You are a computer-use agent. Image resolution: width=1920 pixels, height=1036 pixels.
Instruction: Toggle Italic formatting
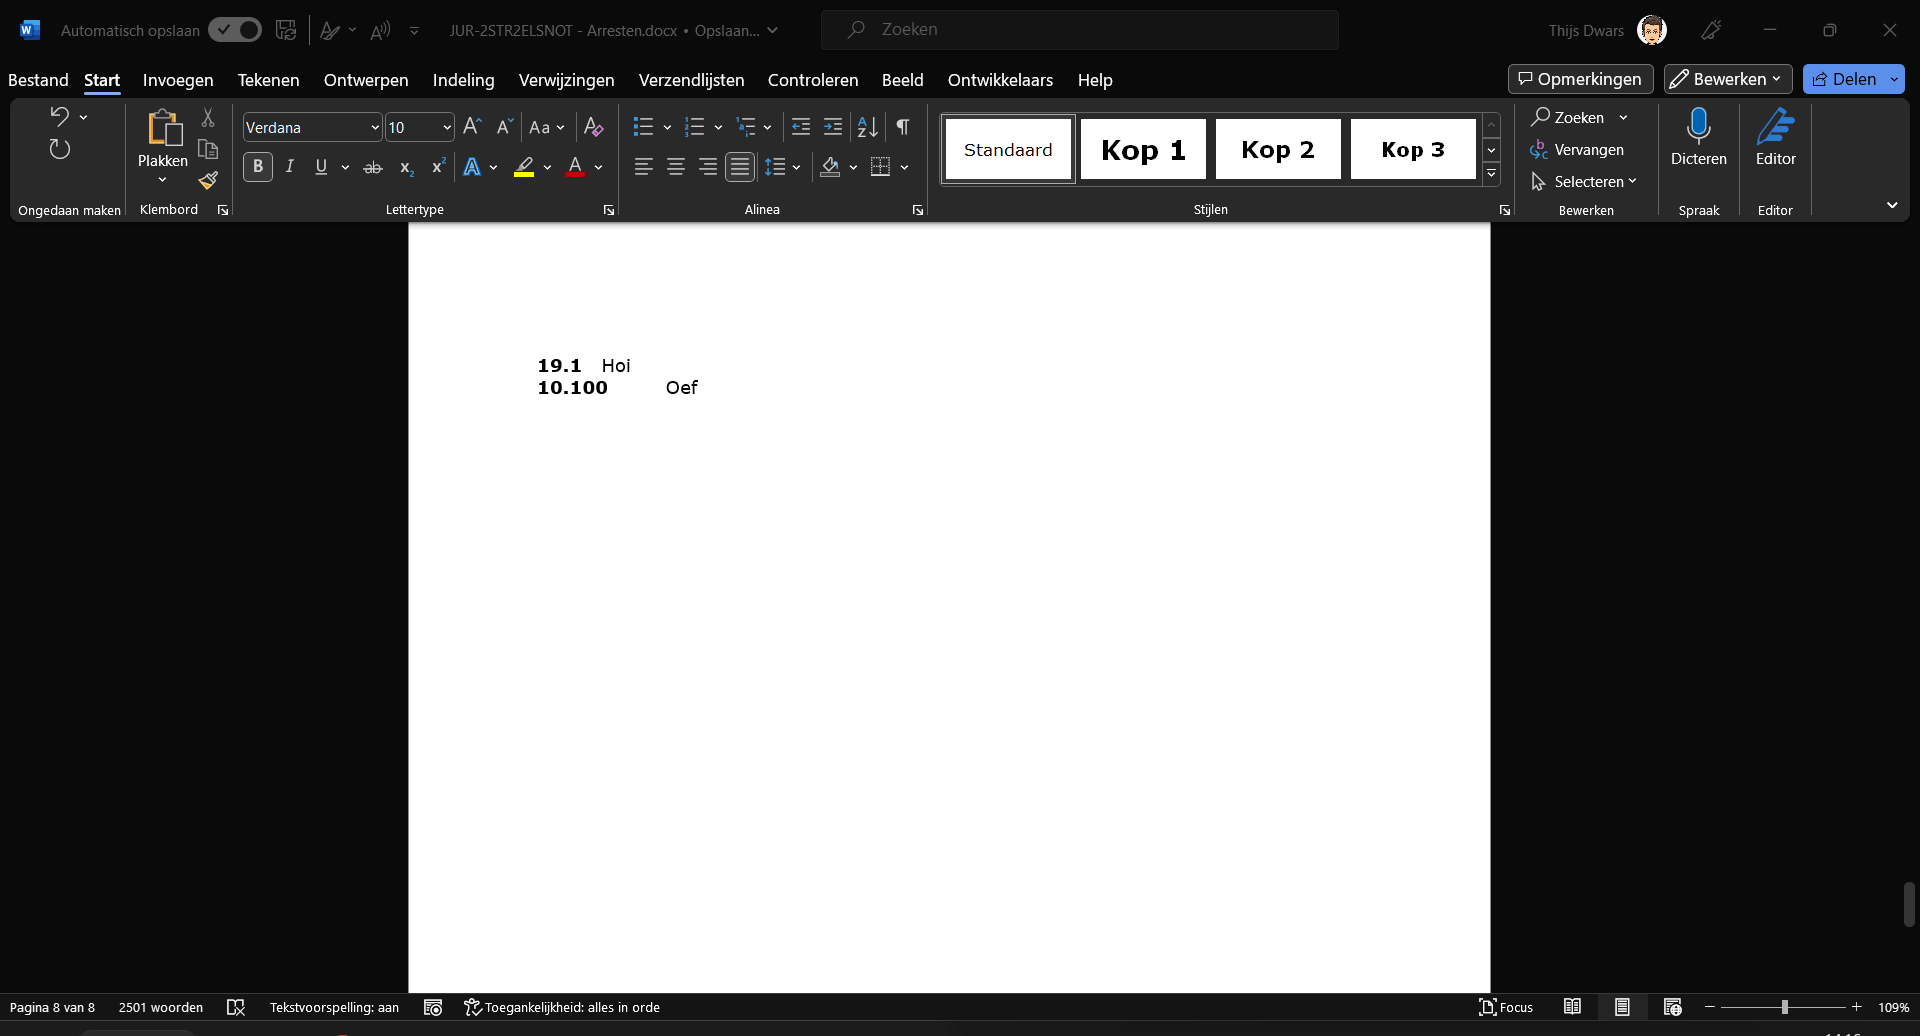pyautogui.click(x=290, y=167)
